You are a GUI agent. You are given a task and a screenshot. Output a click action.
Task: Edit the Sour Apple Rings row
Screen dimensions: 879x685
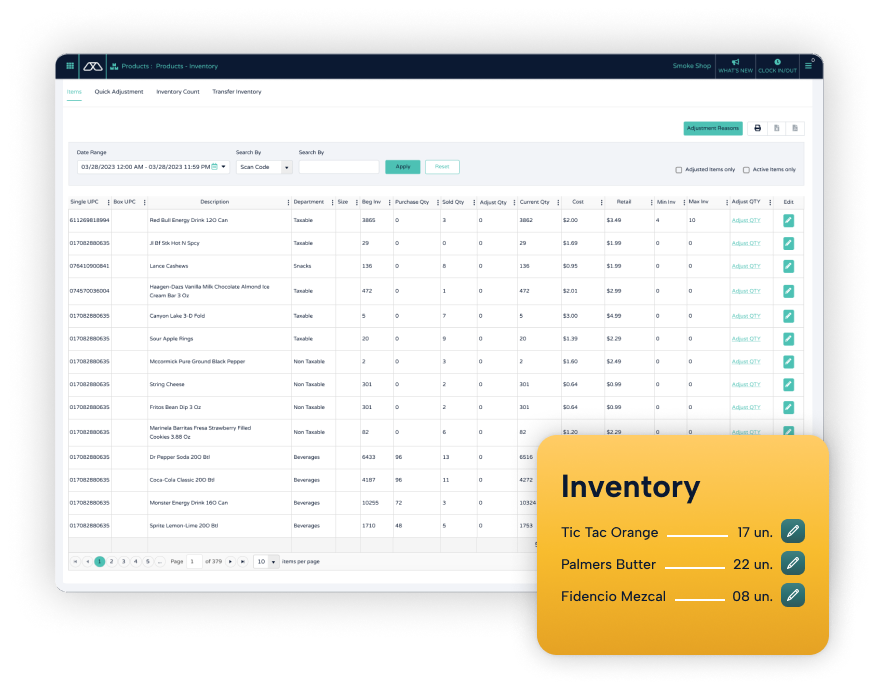pos(788,339)
